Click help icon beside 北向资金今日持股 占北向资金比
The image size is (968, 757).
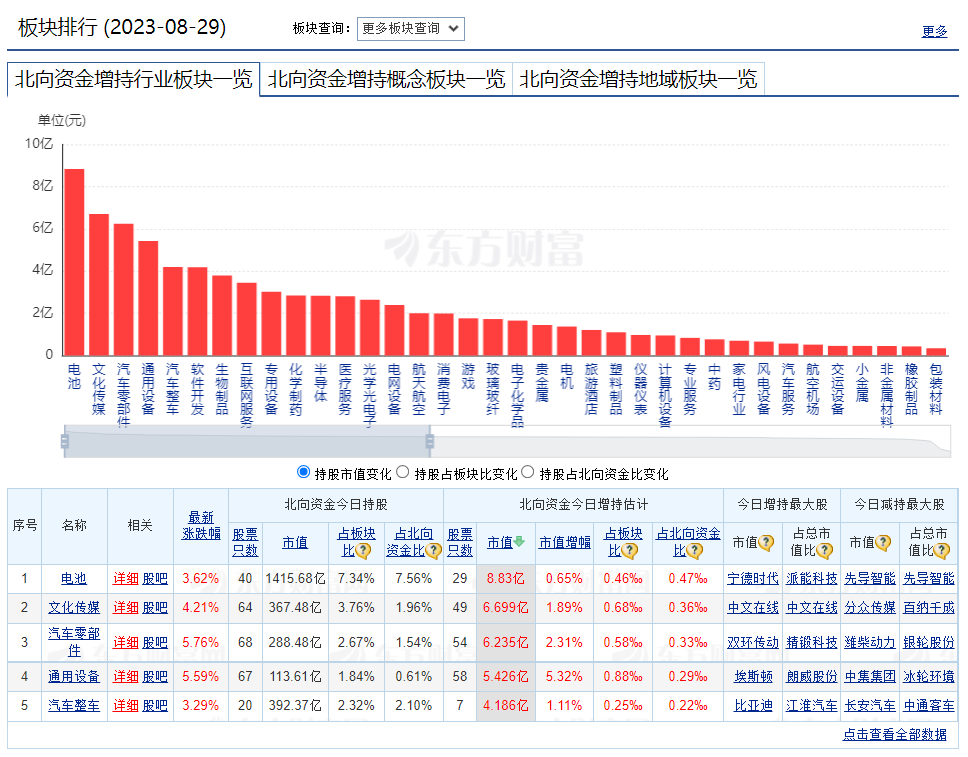tap(433, 550)
